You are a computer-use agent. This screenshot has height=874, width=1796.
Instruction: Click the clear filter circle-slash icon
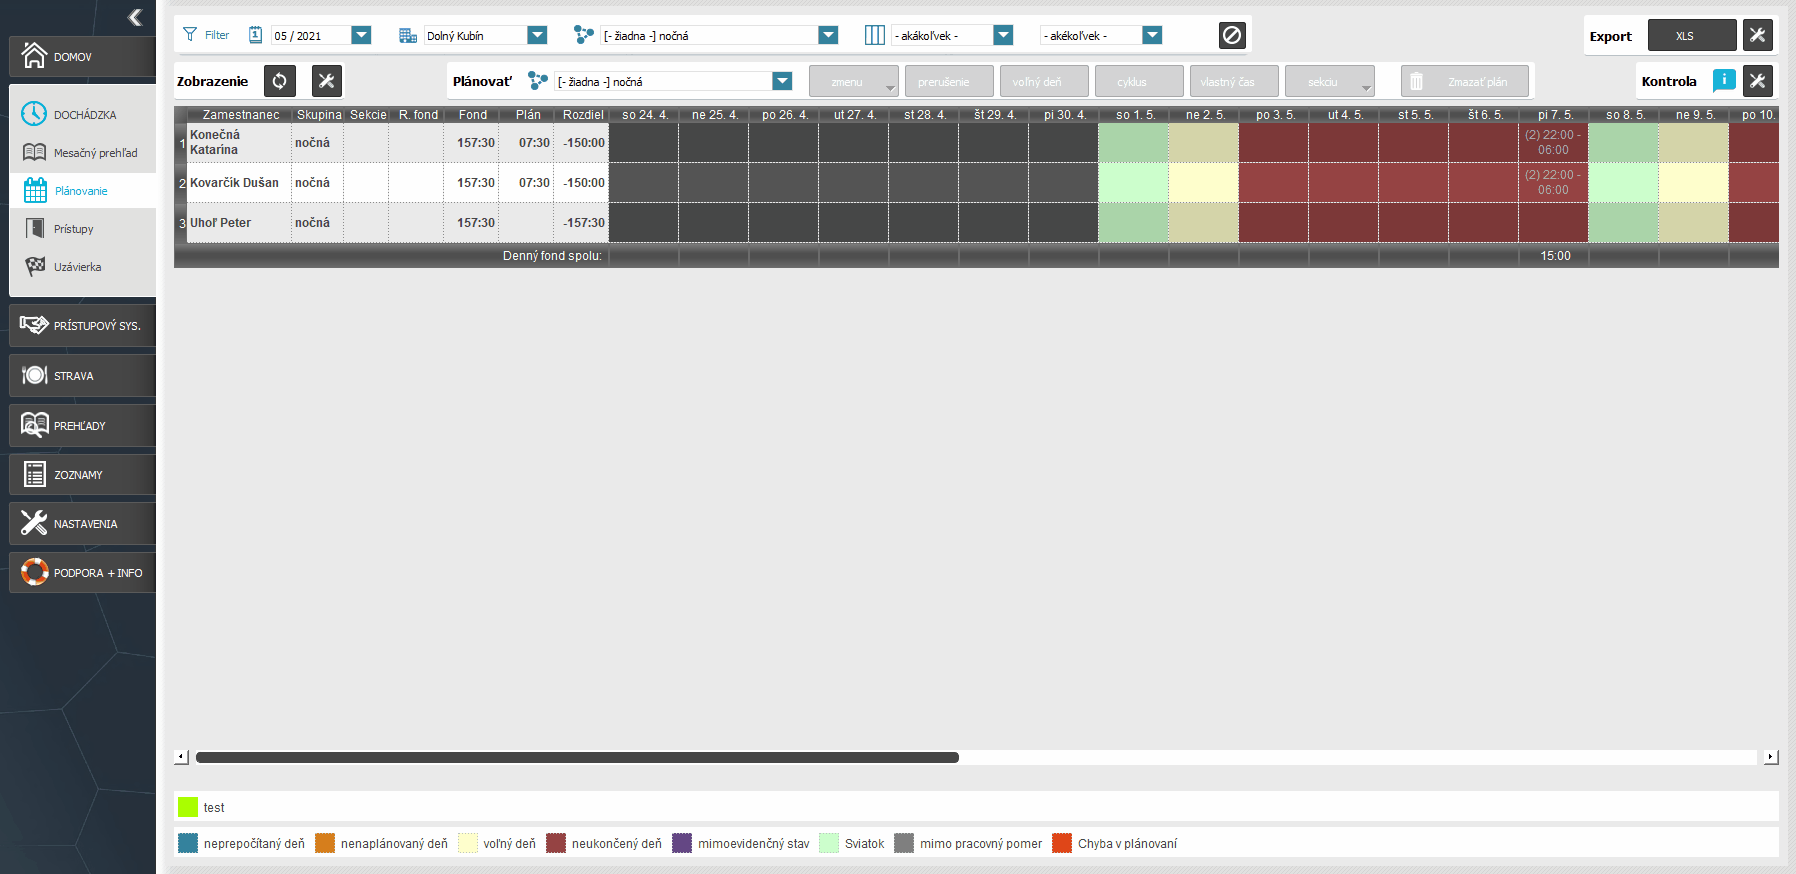1232,35
